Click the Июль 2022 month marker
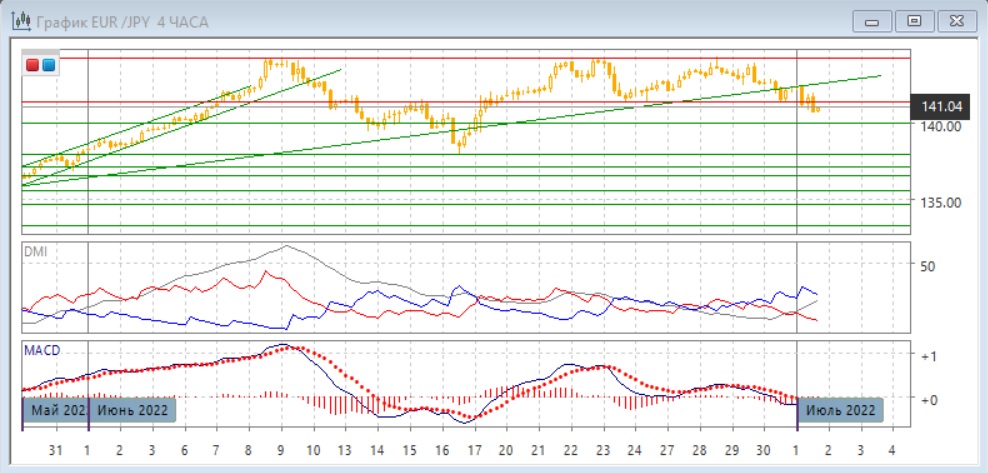988x473 pixels. pos(839,410)
